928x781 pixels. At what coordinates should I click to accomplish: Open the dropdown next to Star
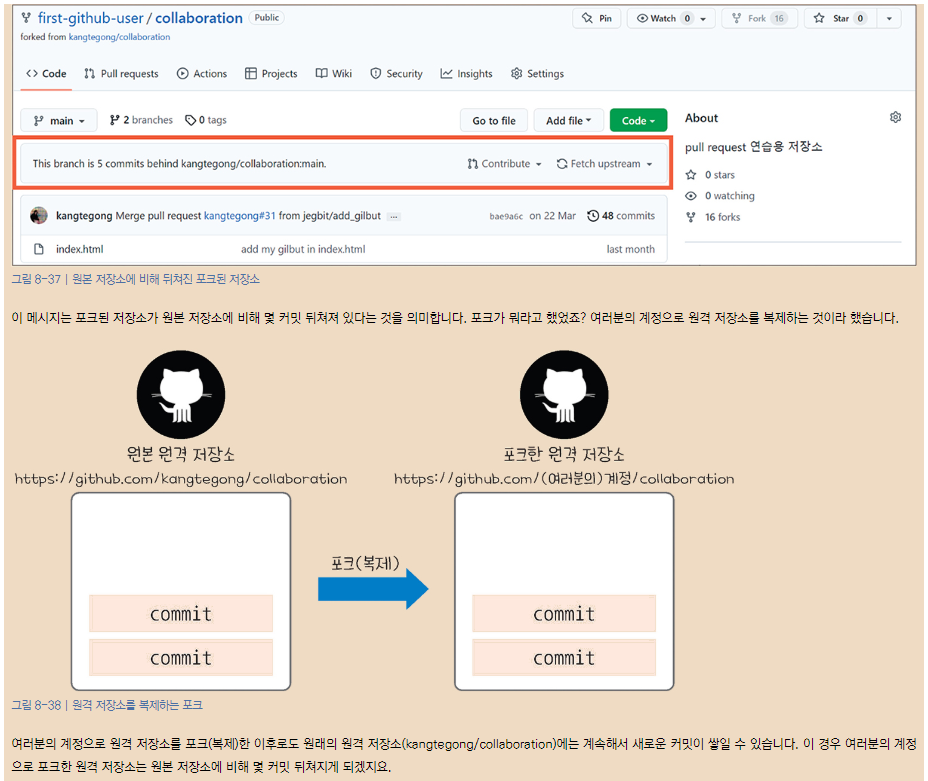[889, 18]
